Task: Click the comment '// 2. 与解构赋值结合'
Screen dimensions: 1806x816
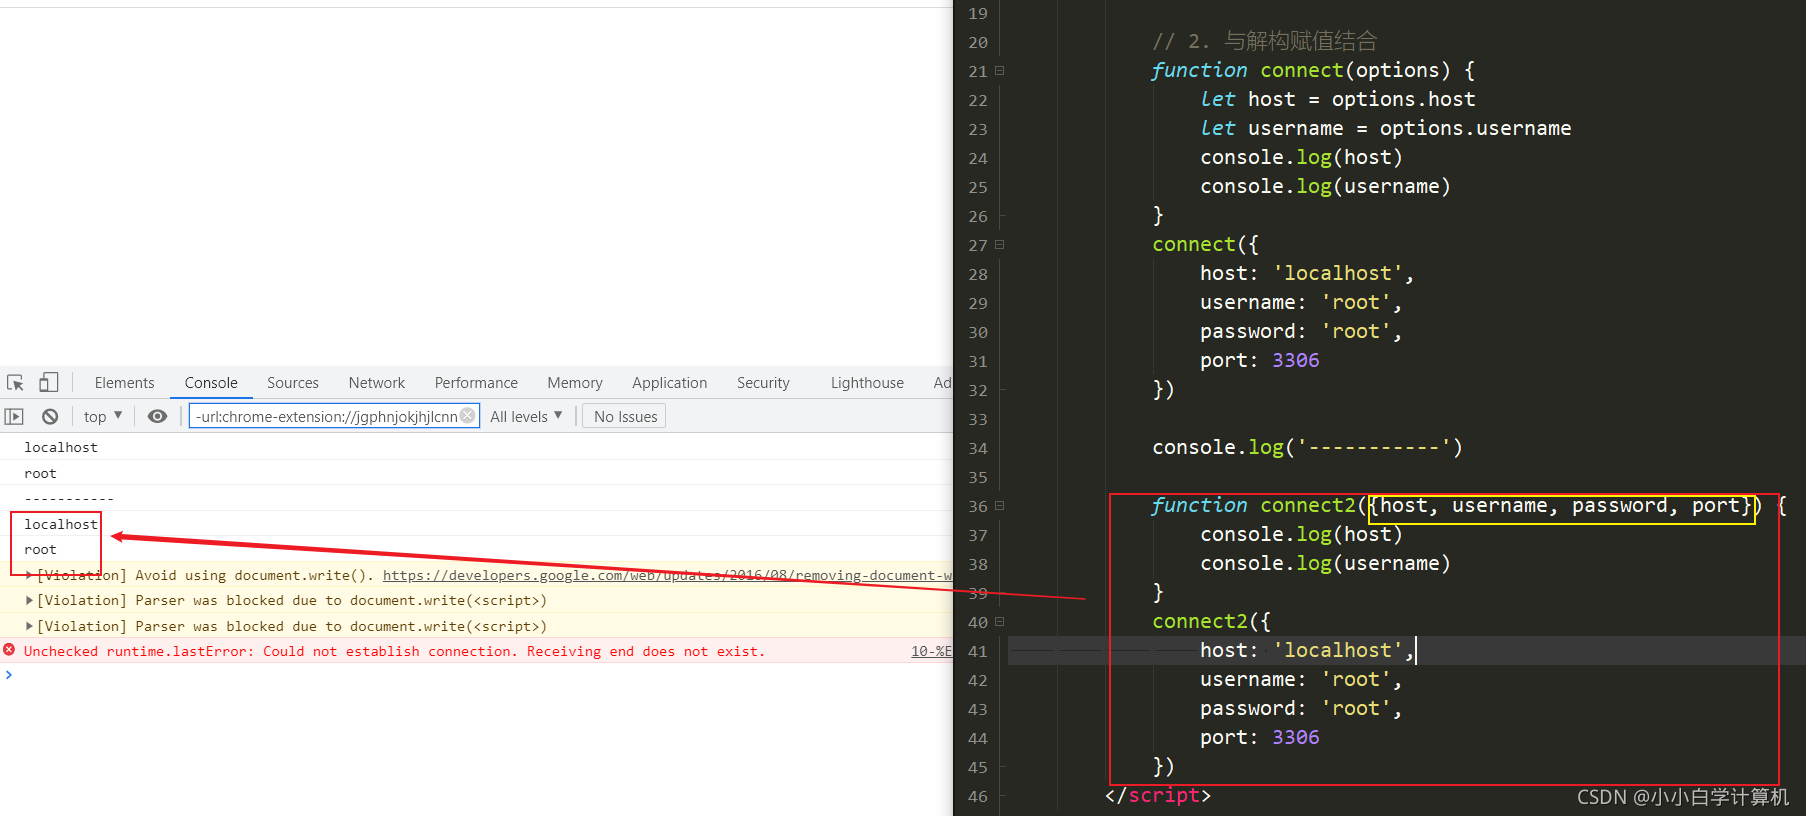Action: [x=1265, y=41]
